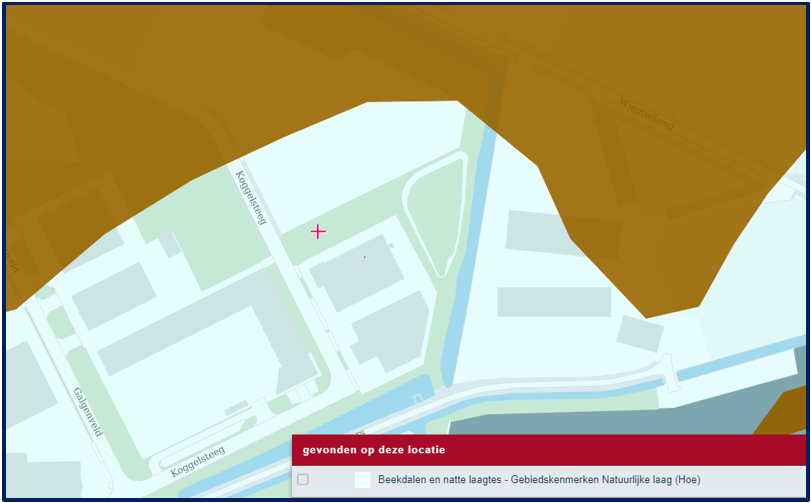Viewport: 811px width, 503px height.
Task: Click the vertical blue canal on the map
Action: coord(472,250)
